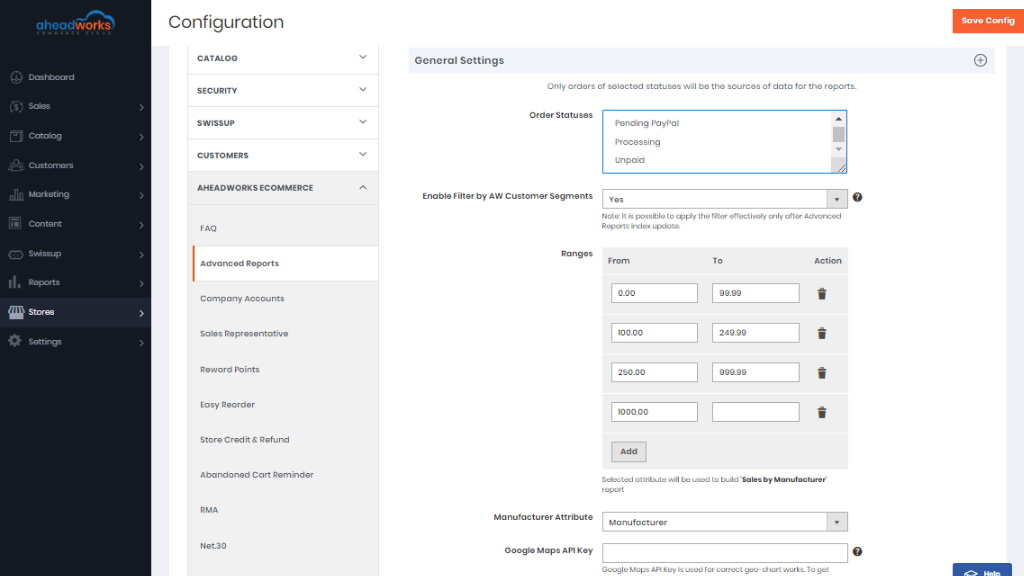This screenshot has width=1024, height=576.
Task: Click the Sales dollar icon
Action: click(16, 106)
